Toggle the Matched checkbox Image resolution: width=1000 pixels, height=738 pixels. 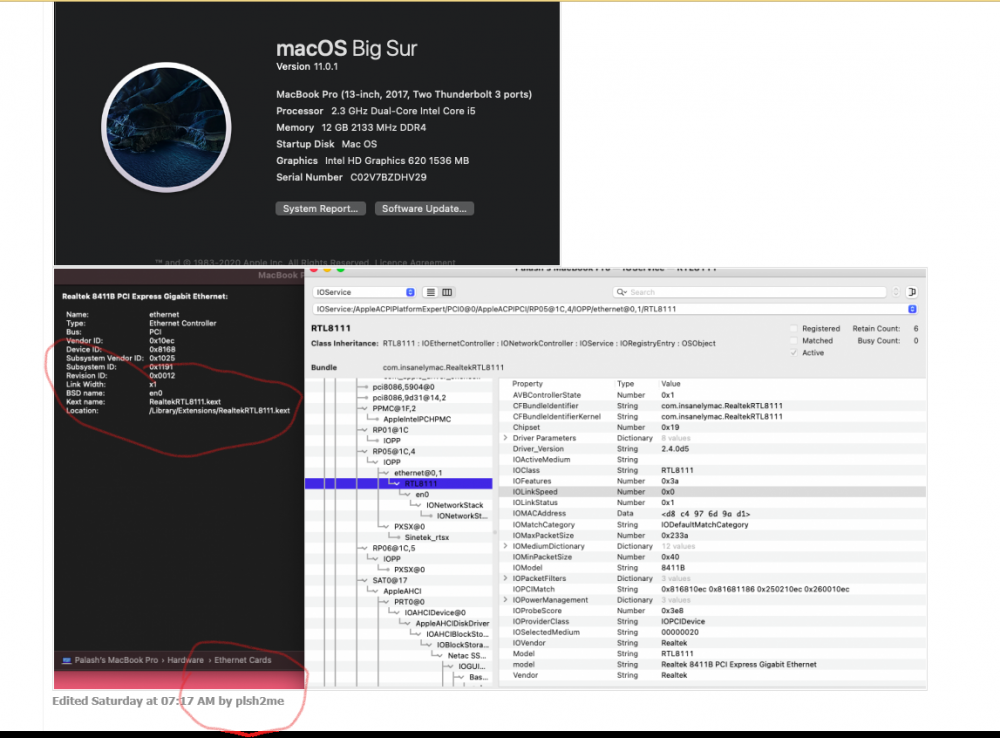[x=793, y=341]
